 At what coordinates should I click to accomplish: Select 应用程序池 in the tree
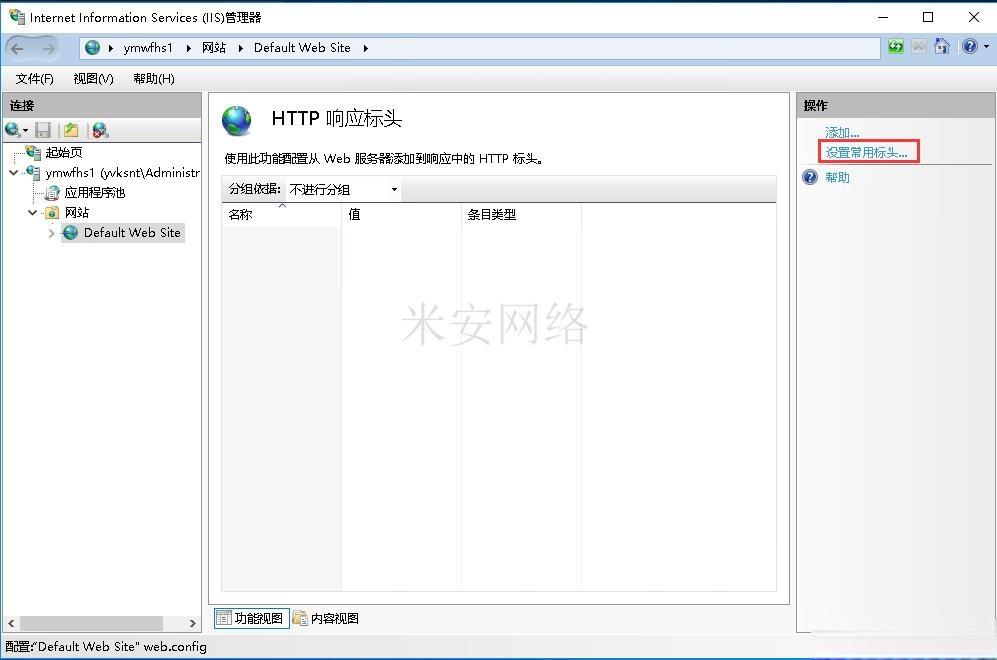click(95, 193)
